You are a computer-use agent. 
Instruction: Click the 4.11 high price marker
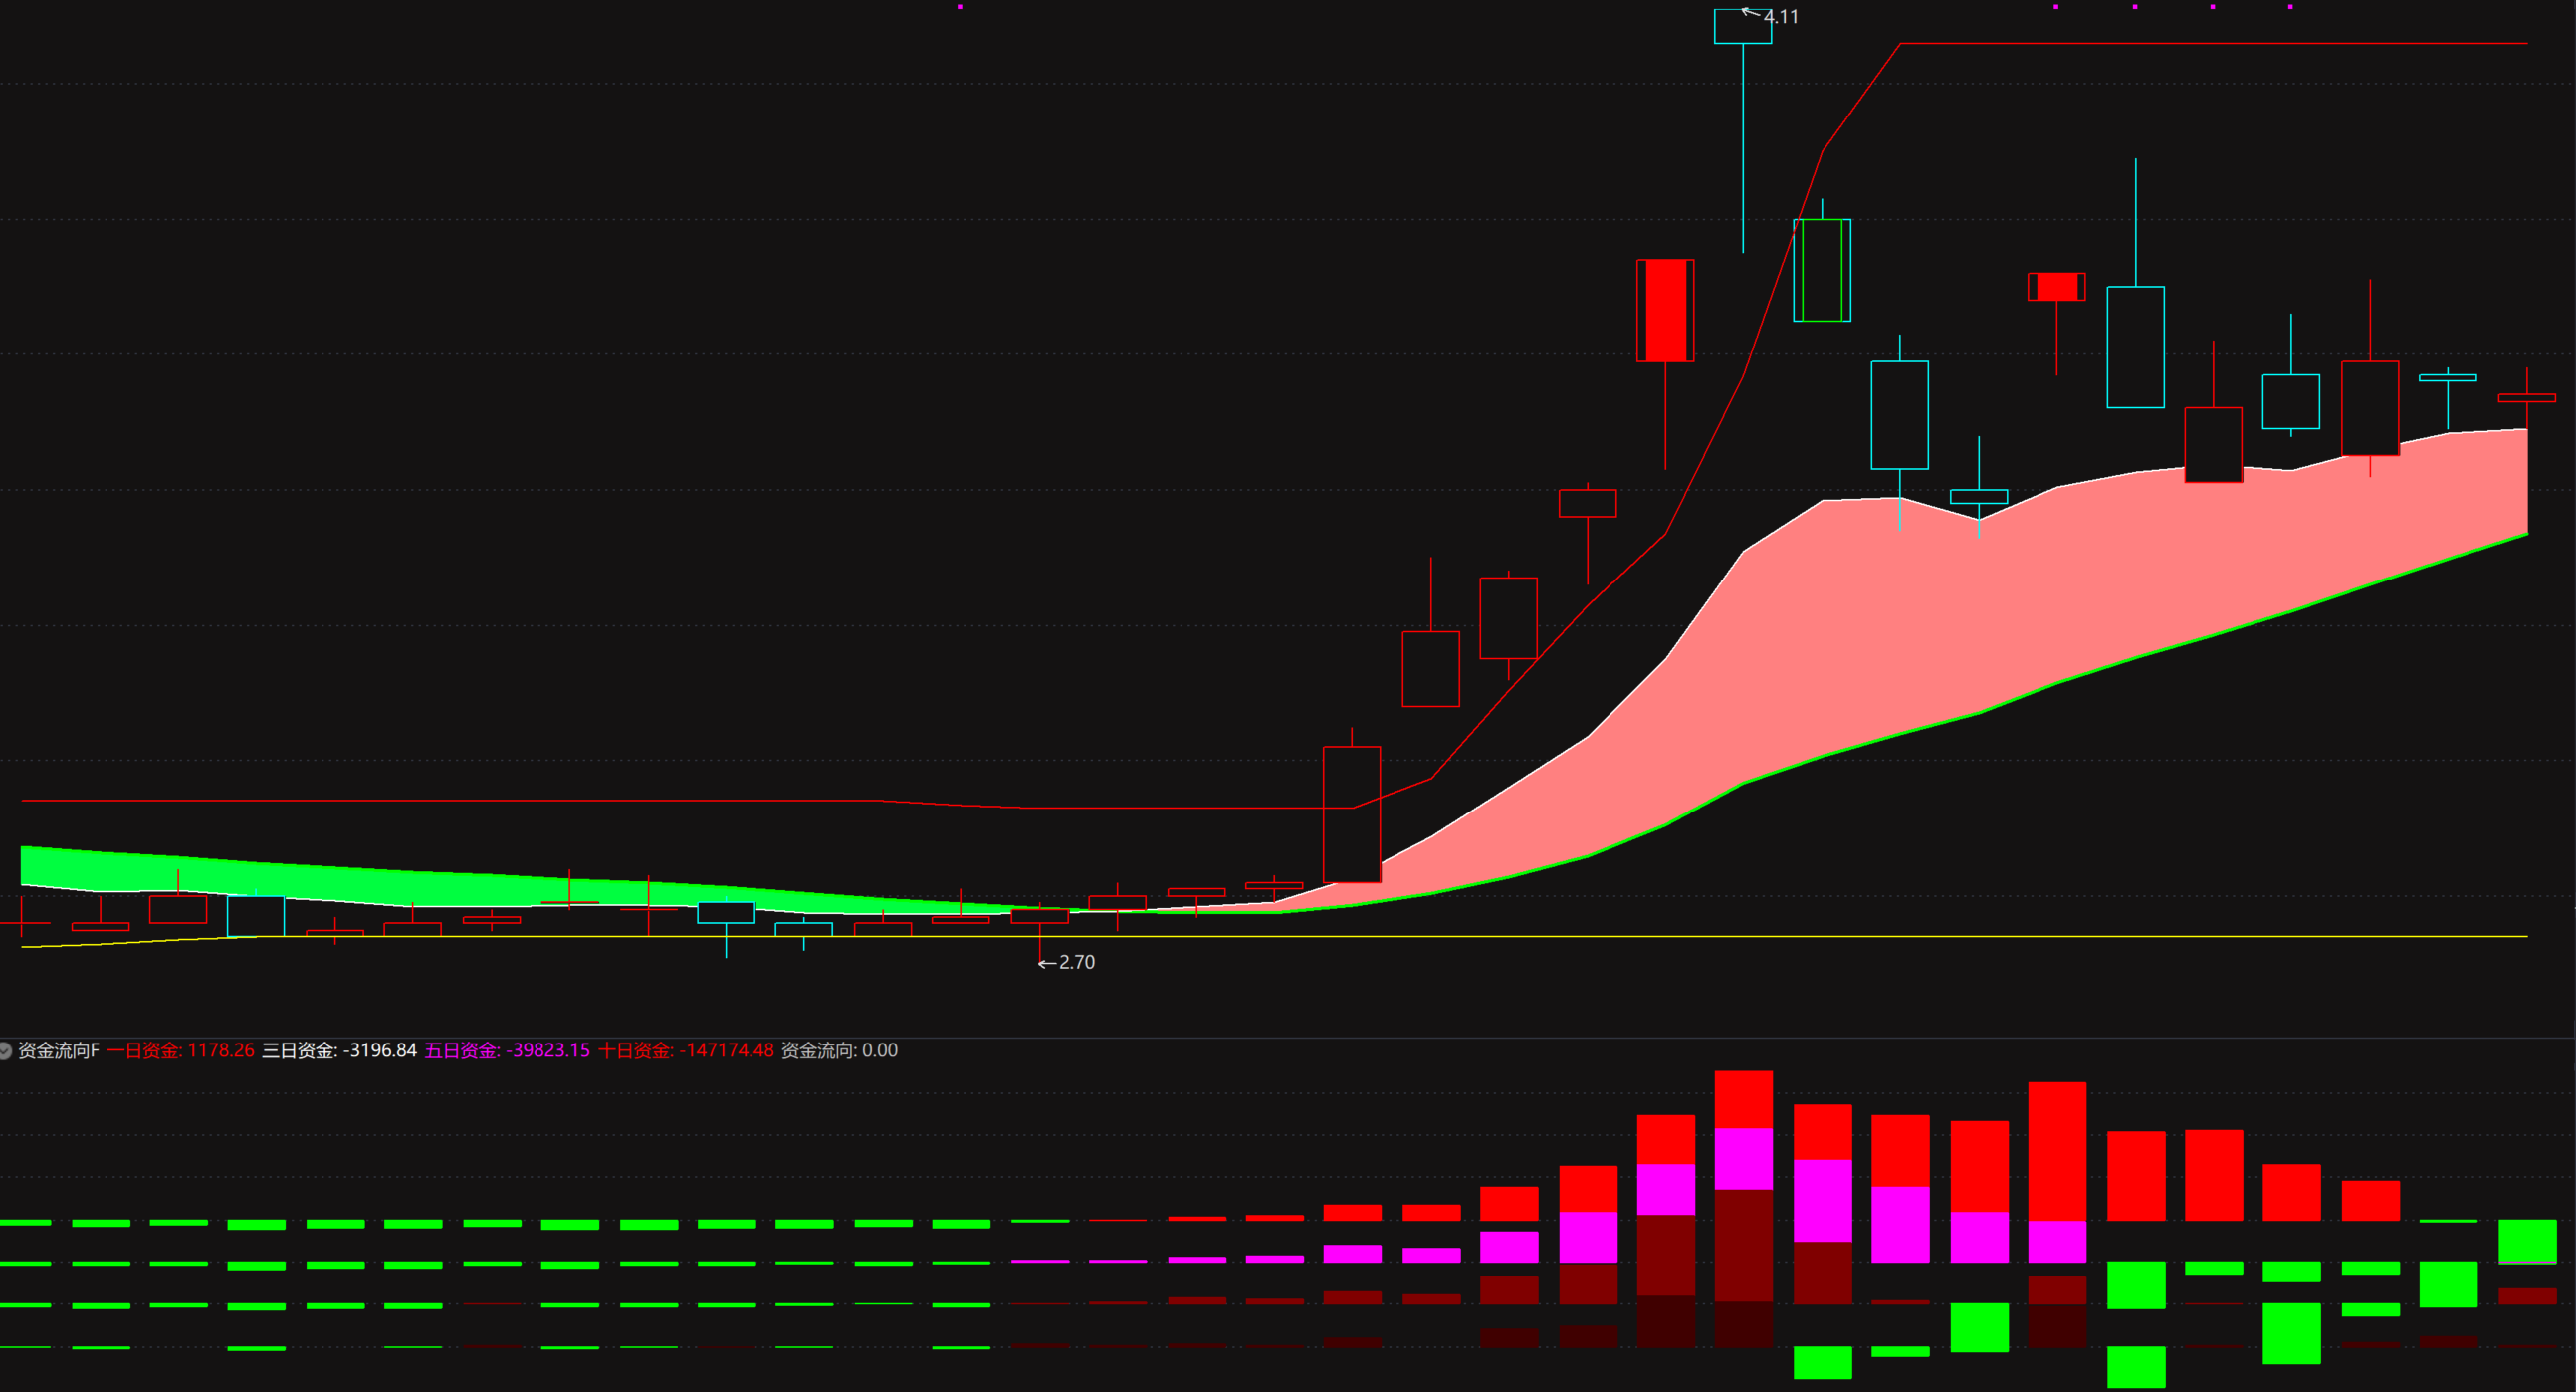pos(1780,17)
